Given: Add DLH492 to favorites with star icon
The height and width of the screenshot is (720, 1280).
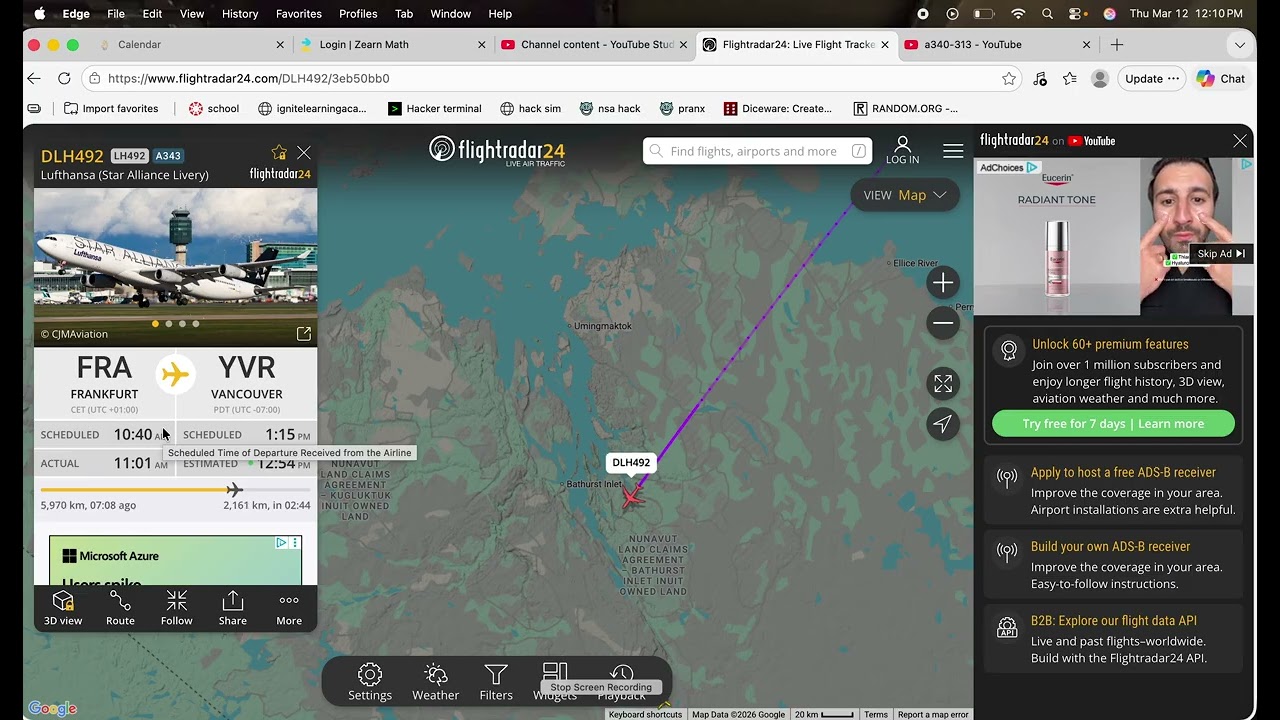Looking at the screenshot, I should pos(279,153).
